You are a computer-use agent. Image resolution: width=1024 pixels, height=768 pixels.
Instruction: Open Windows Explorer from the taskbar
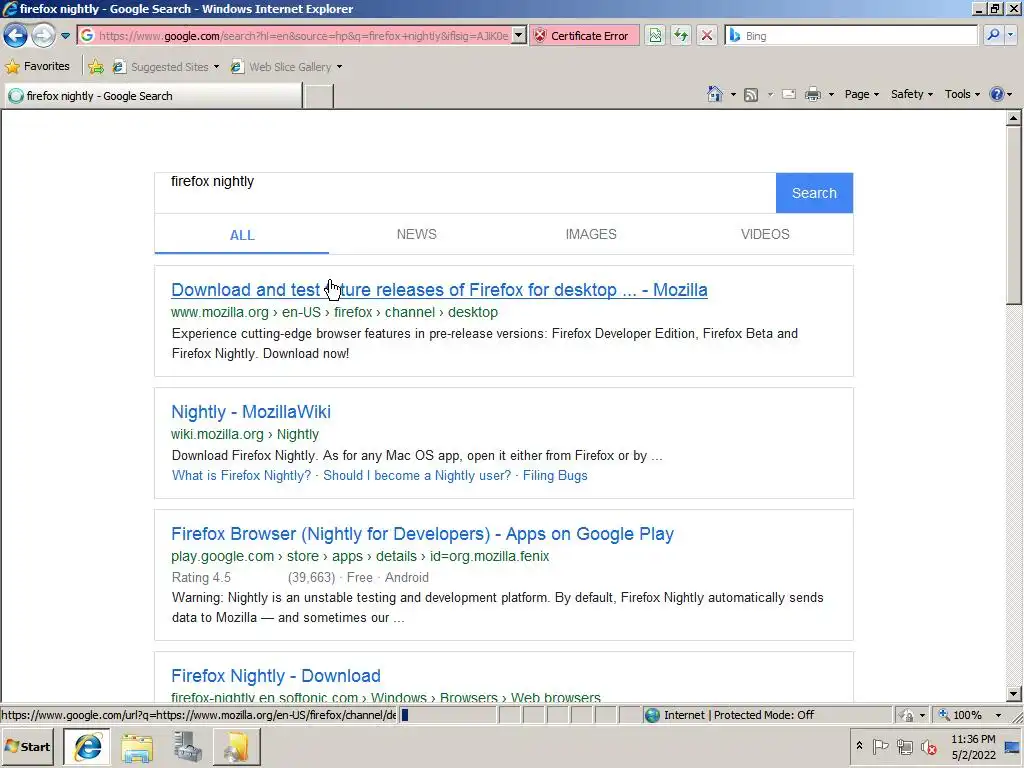pyautogui.click(x=137, y=746)
